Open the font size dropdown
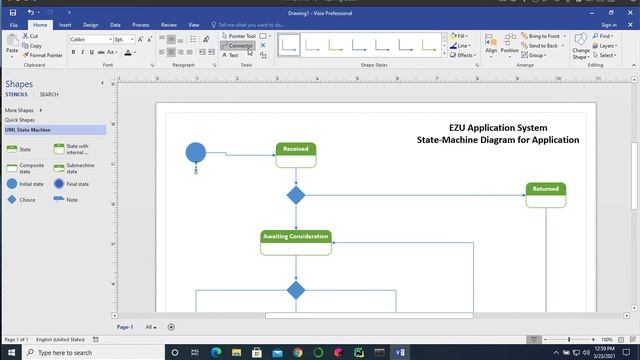 point(132,40)
